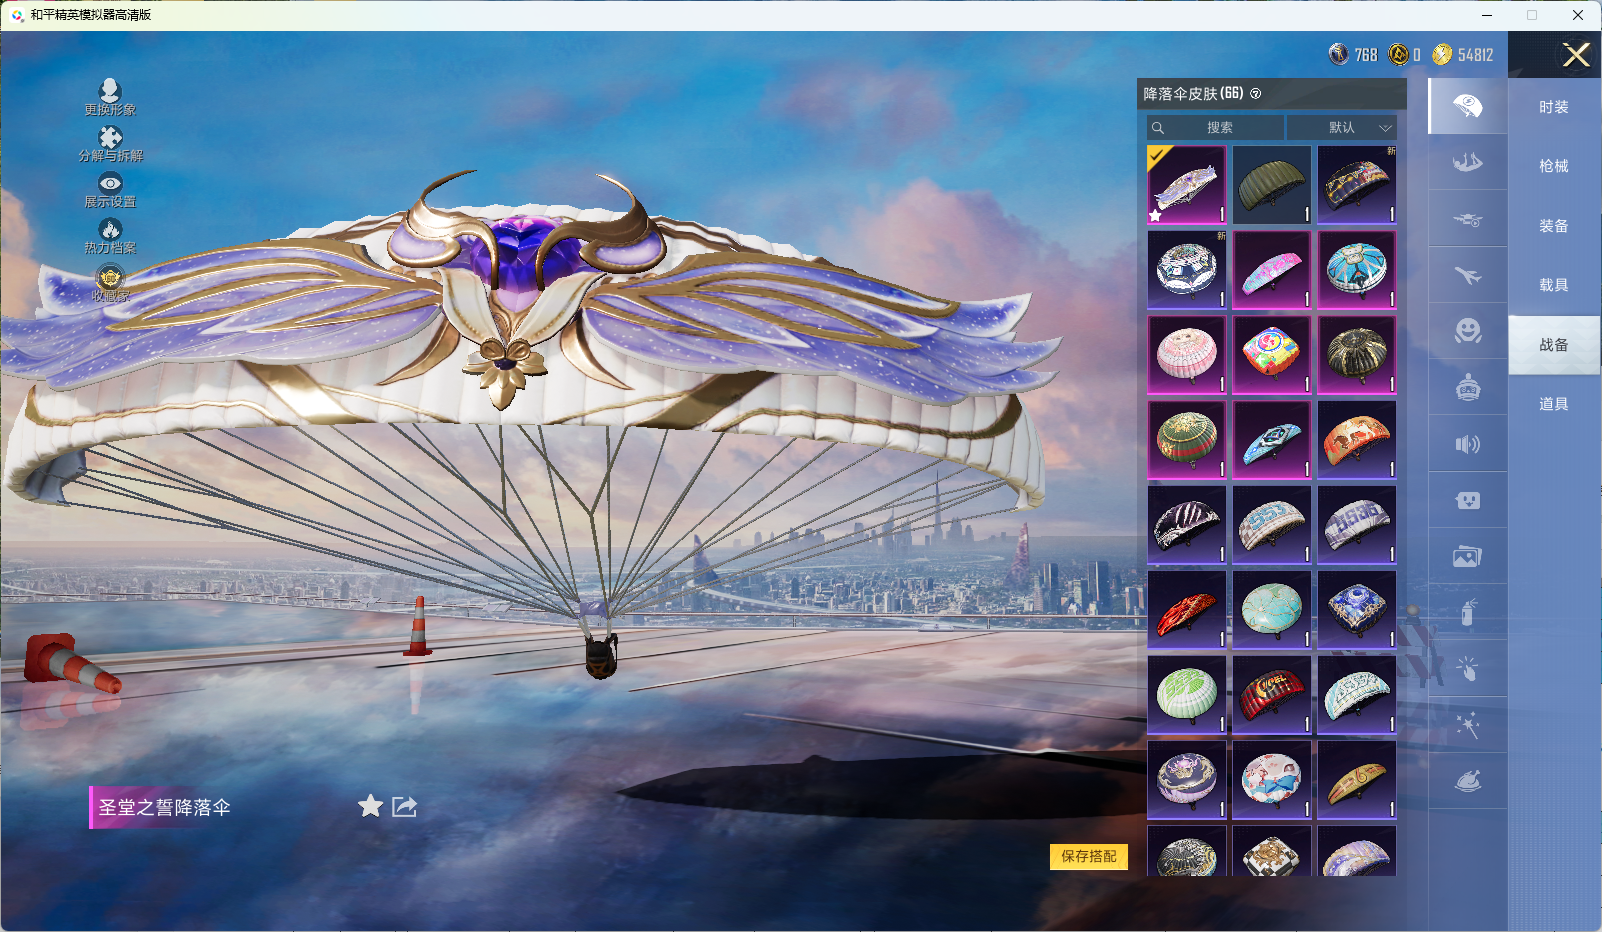
Task: Maximize the emulator window
Action: (1532, 15)
